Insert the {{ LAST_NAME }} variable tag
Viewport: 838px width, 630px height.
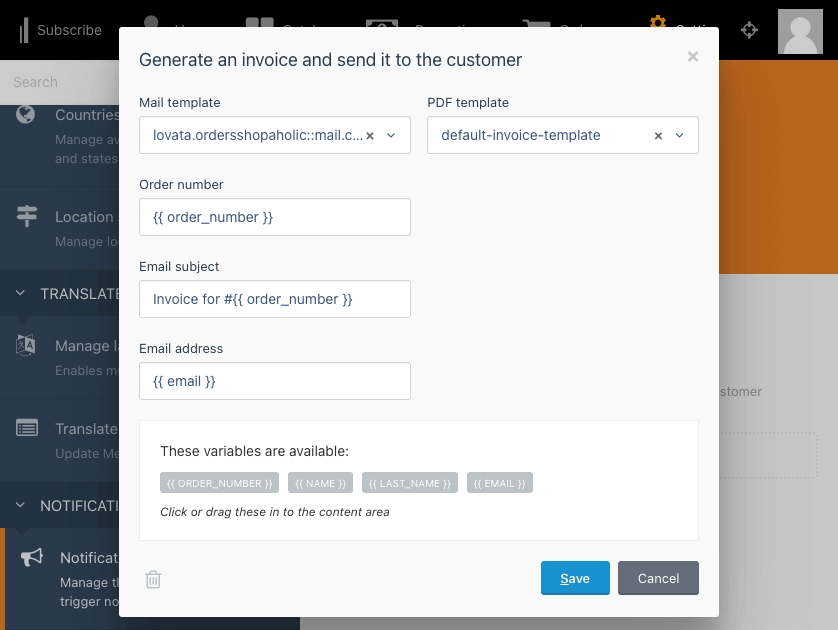pyautogui.click(x=409, y=483)
